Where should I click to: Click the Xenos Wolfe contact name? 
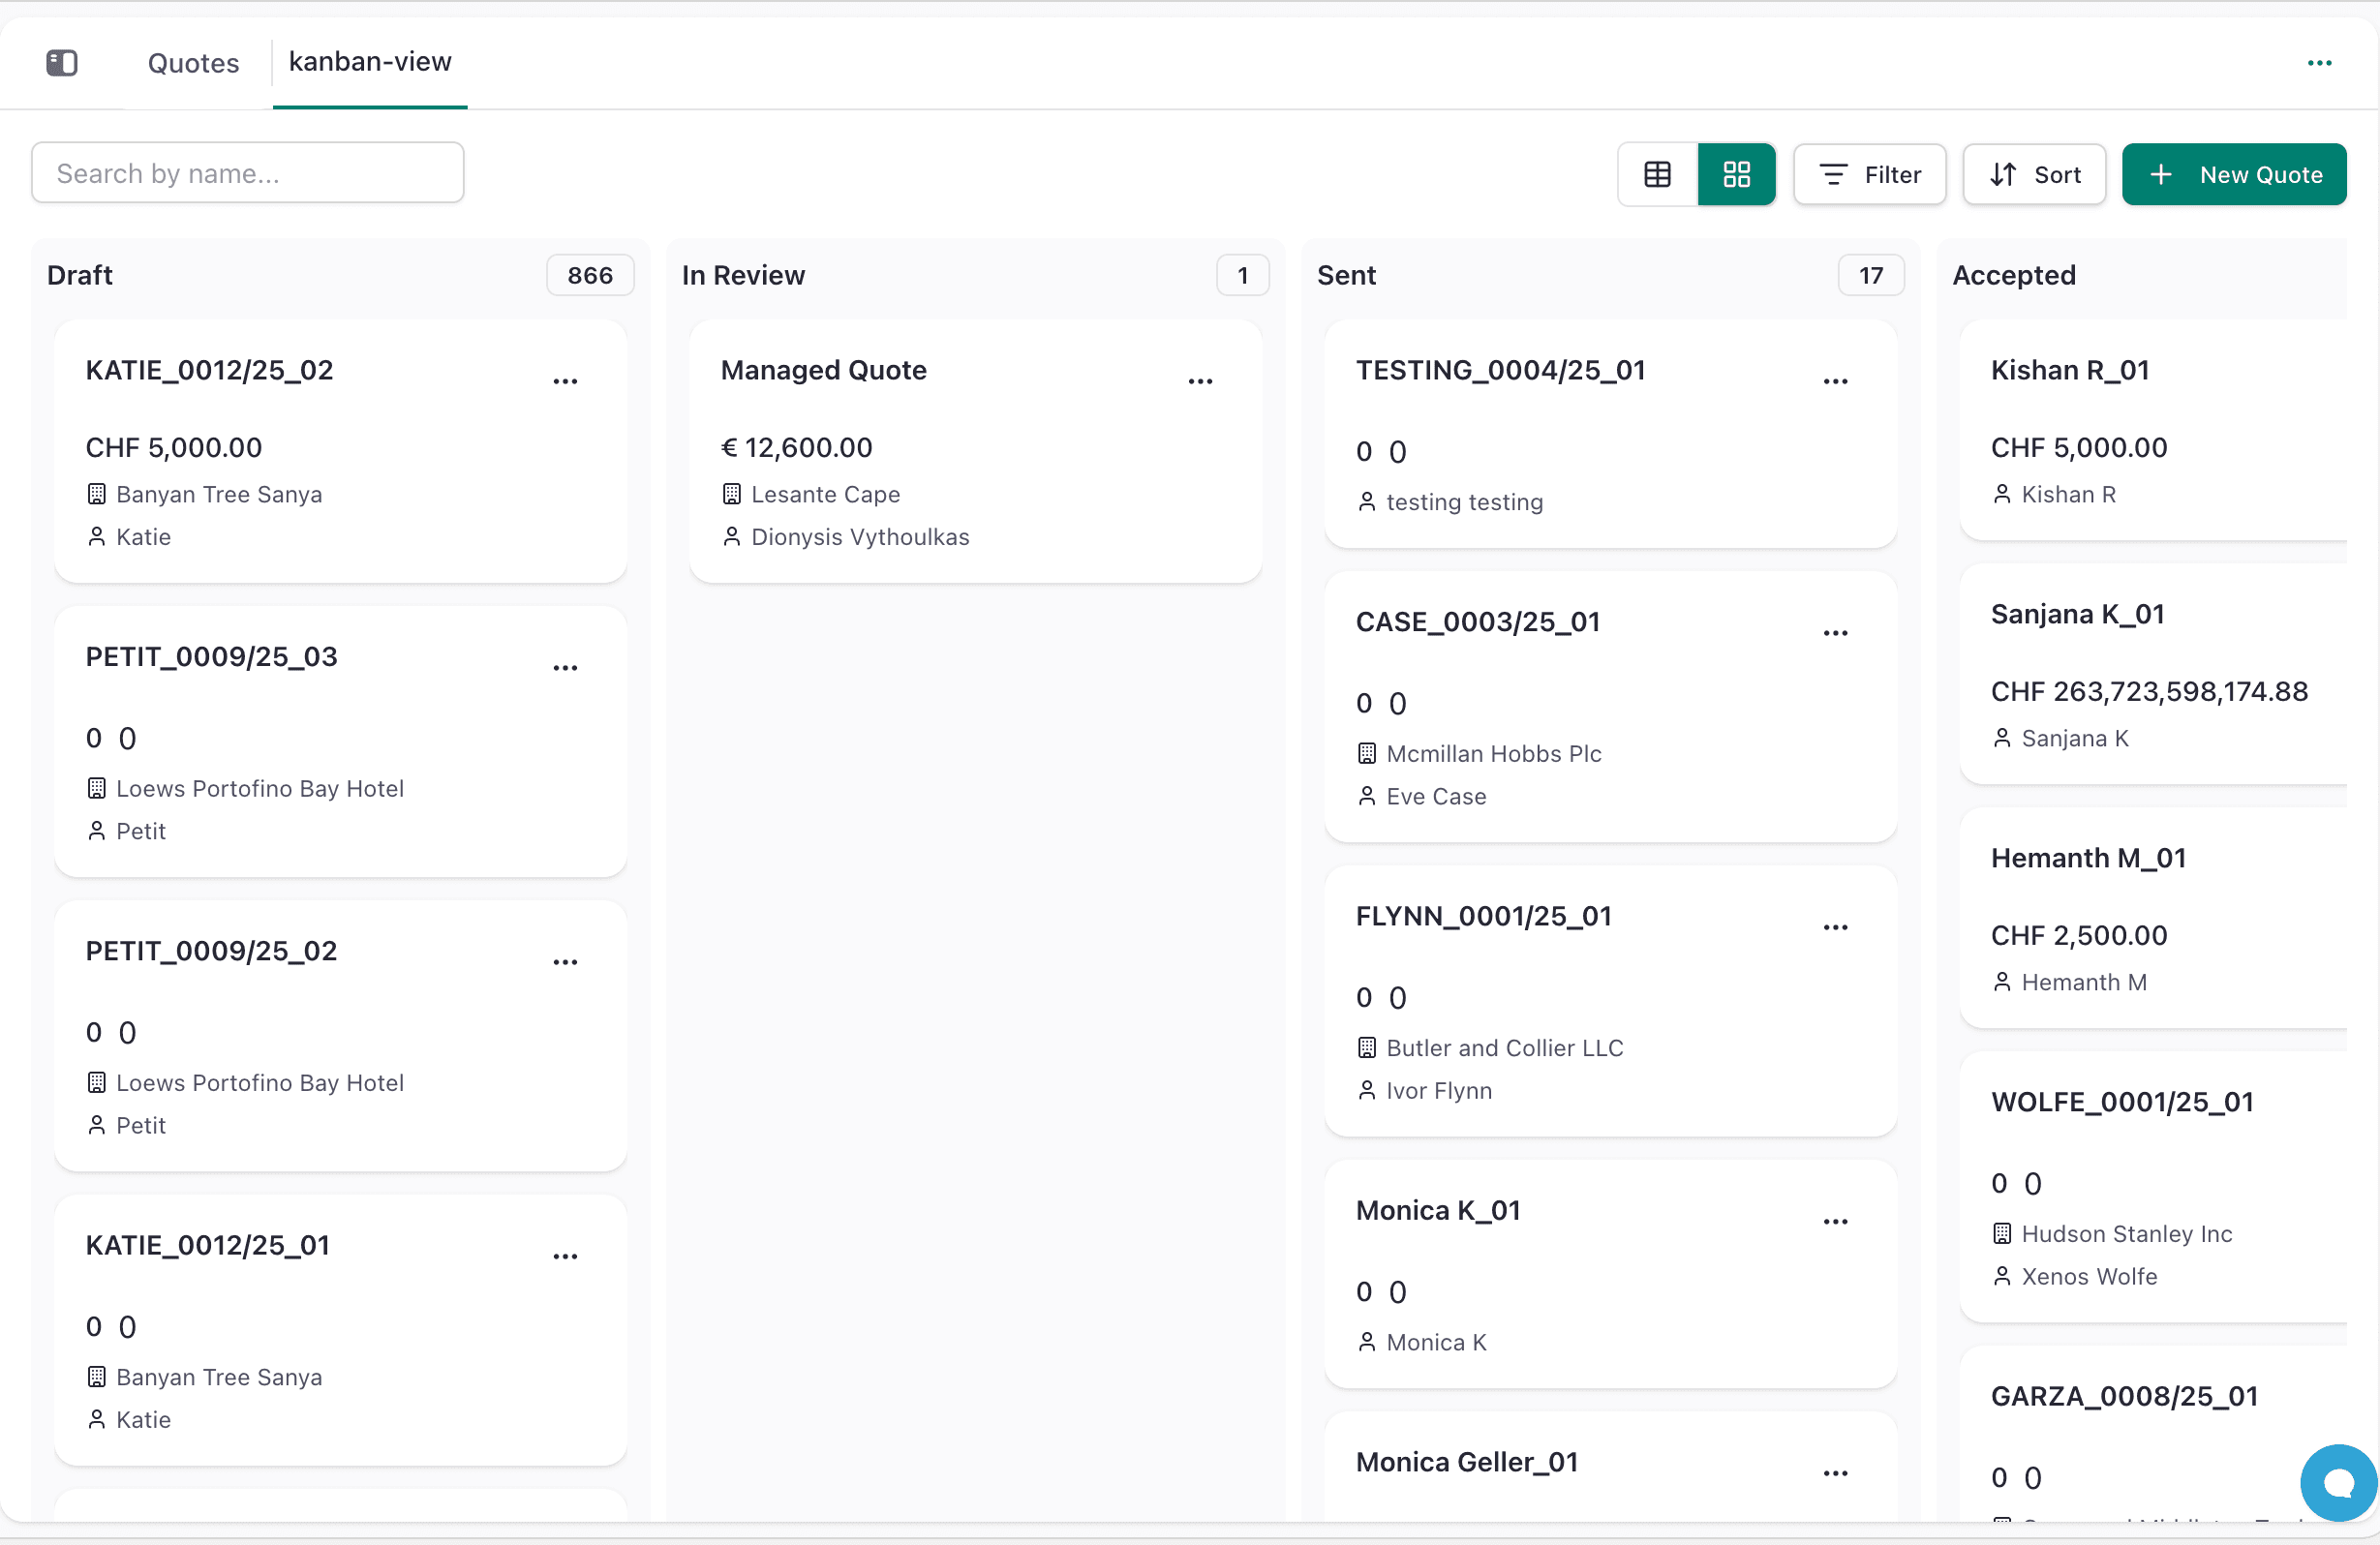tap(2089, 1276)
